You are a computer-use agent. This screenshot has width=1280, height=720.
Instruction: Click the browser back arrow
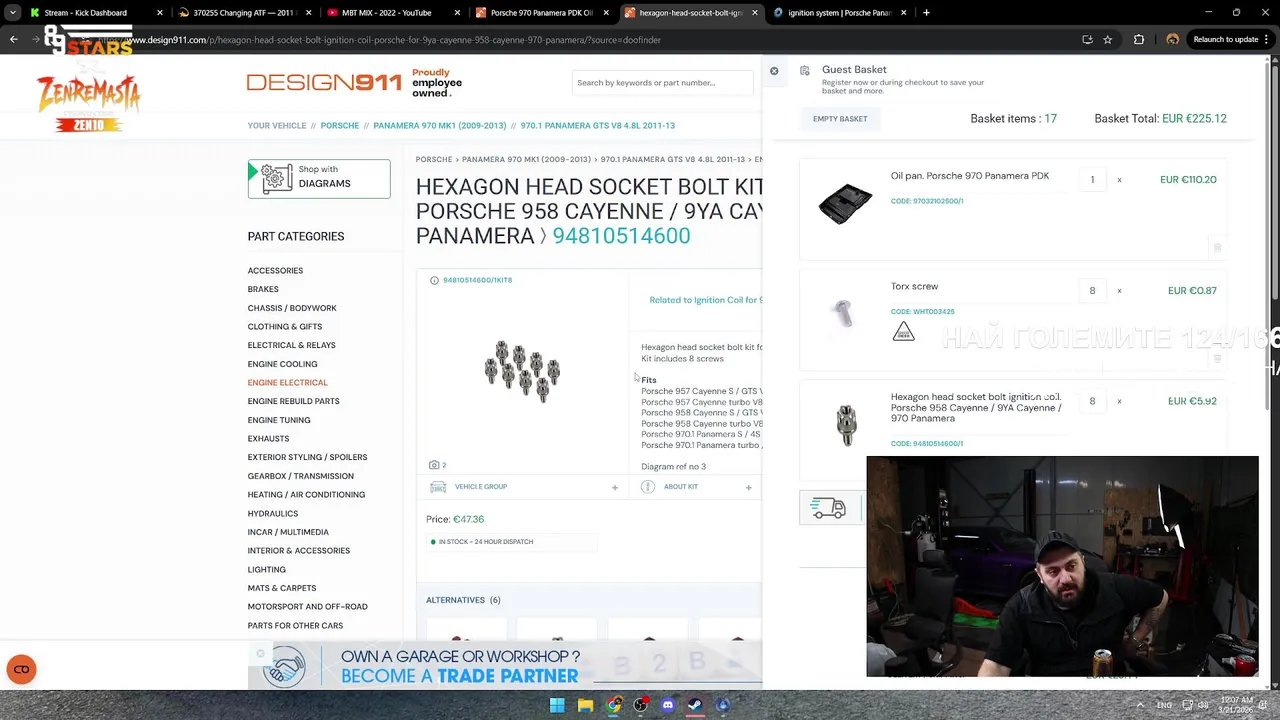(x=14, y=40)
